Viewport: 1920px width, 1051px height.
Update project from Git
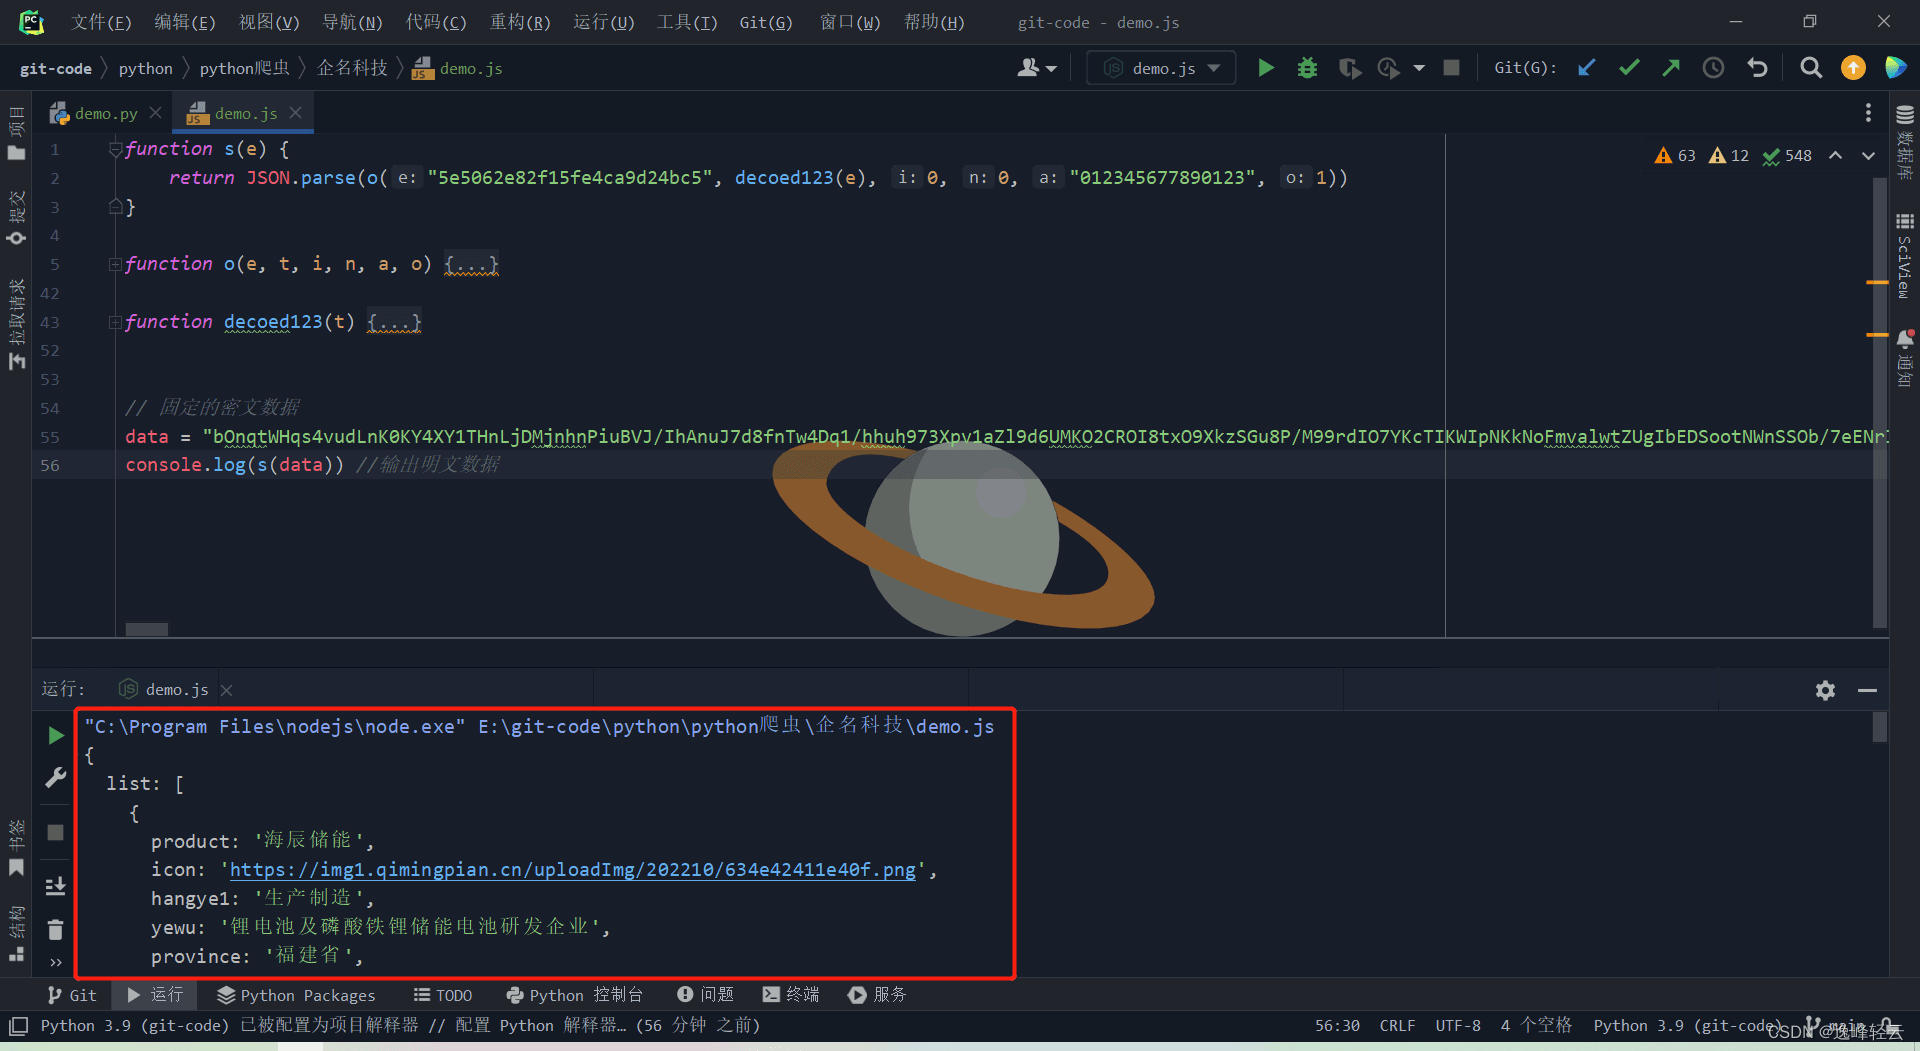[x=1586, y=67]
